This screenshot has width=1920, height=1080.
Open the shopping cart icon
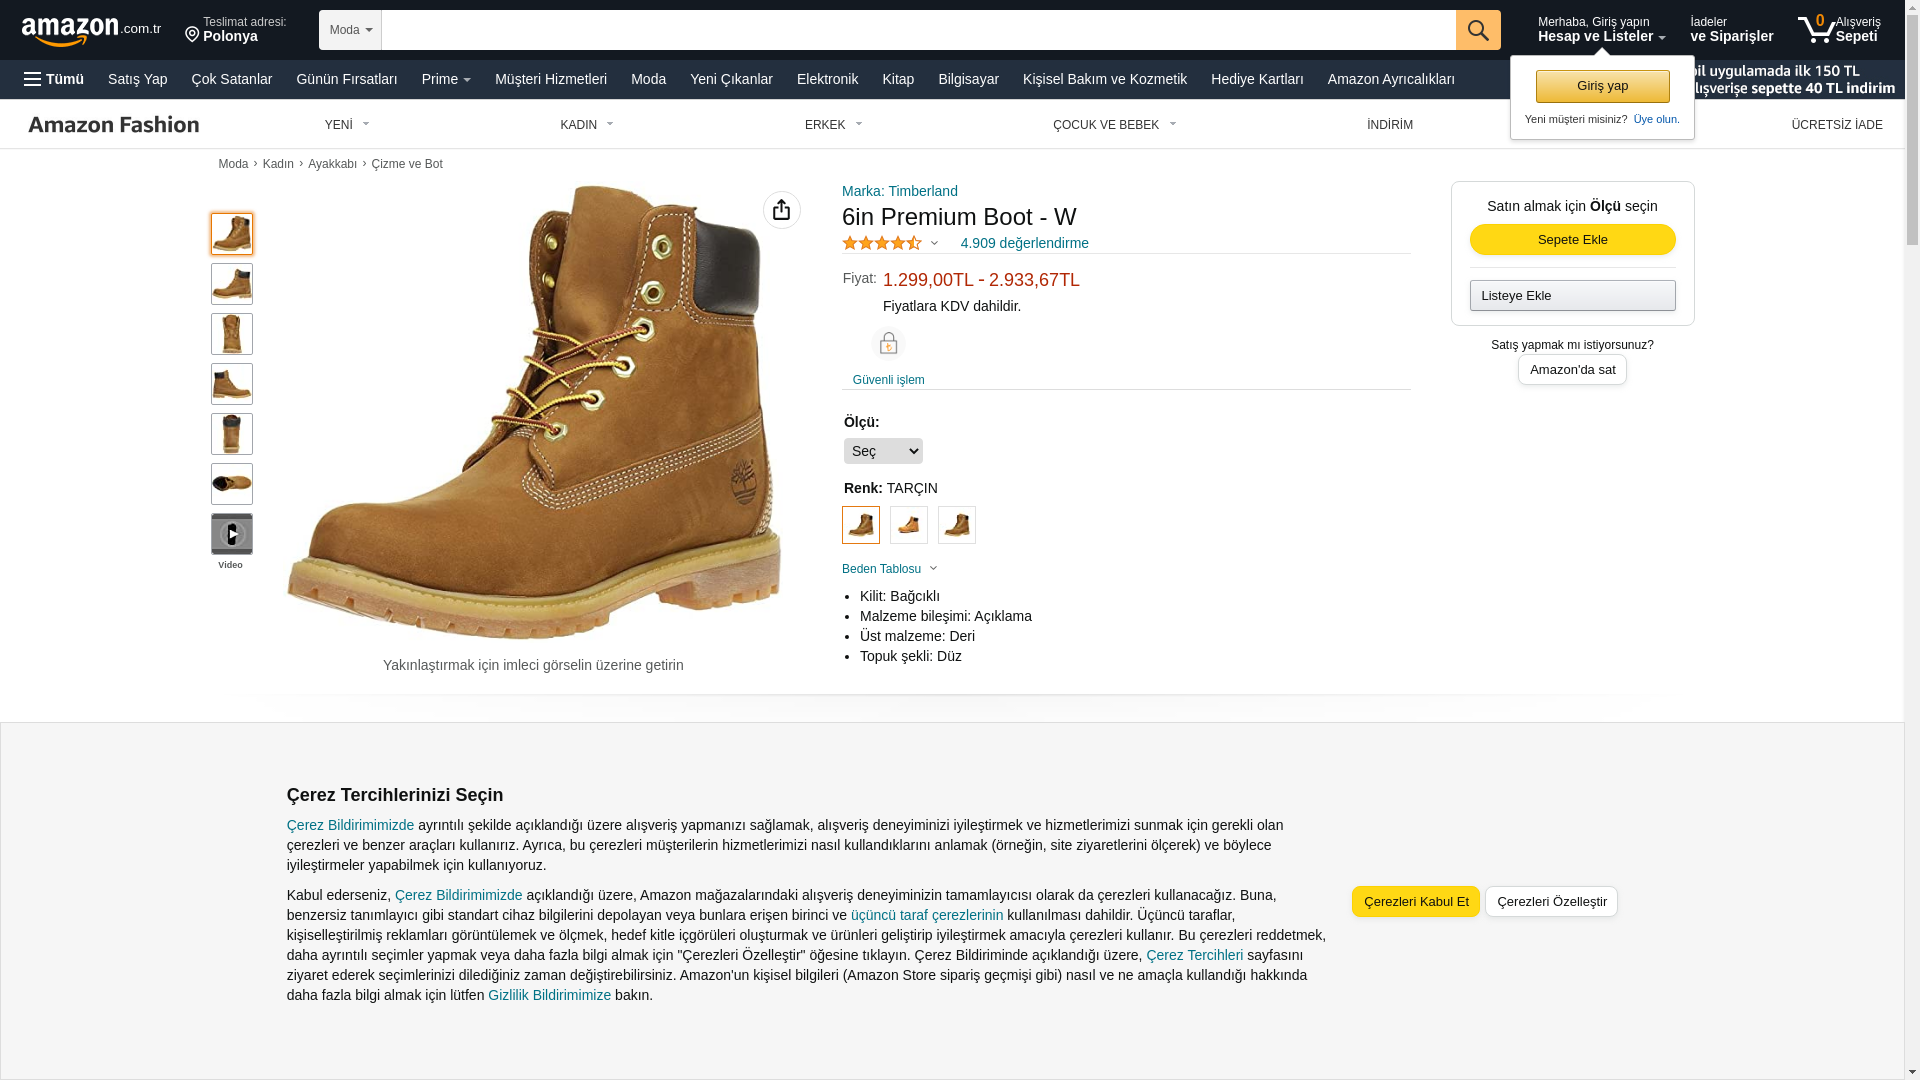(1816, 30)
